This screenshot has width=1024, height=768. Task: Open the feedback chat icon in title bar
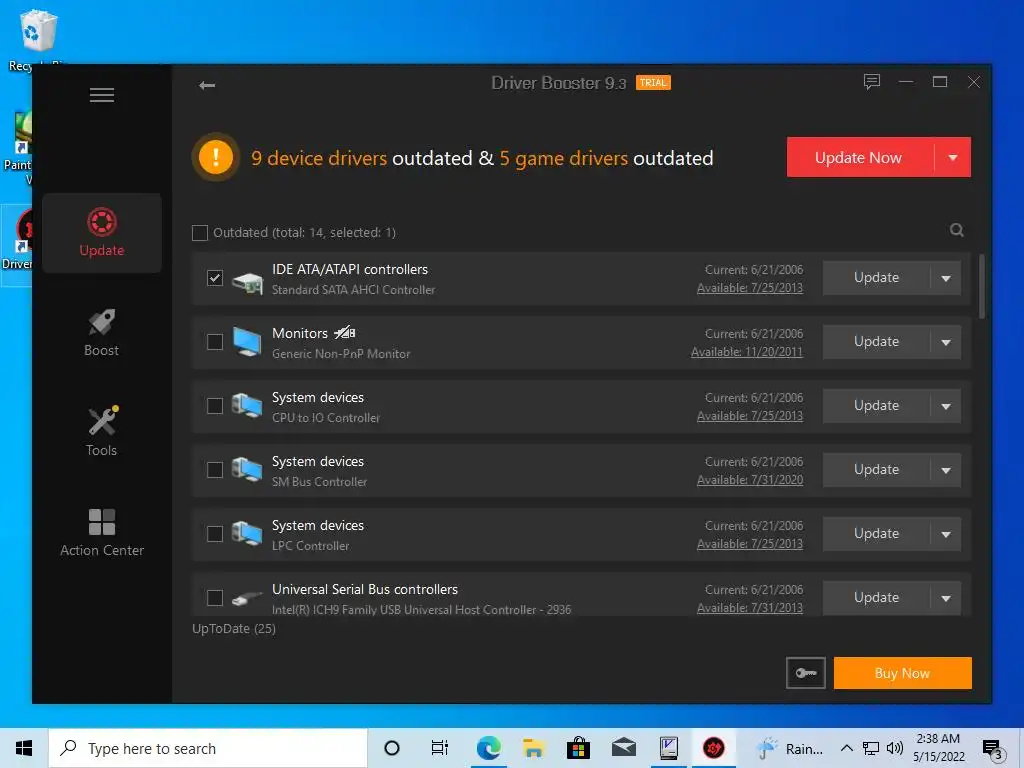pos(872,82)
